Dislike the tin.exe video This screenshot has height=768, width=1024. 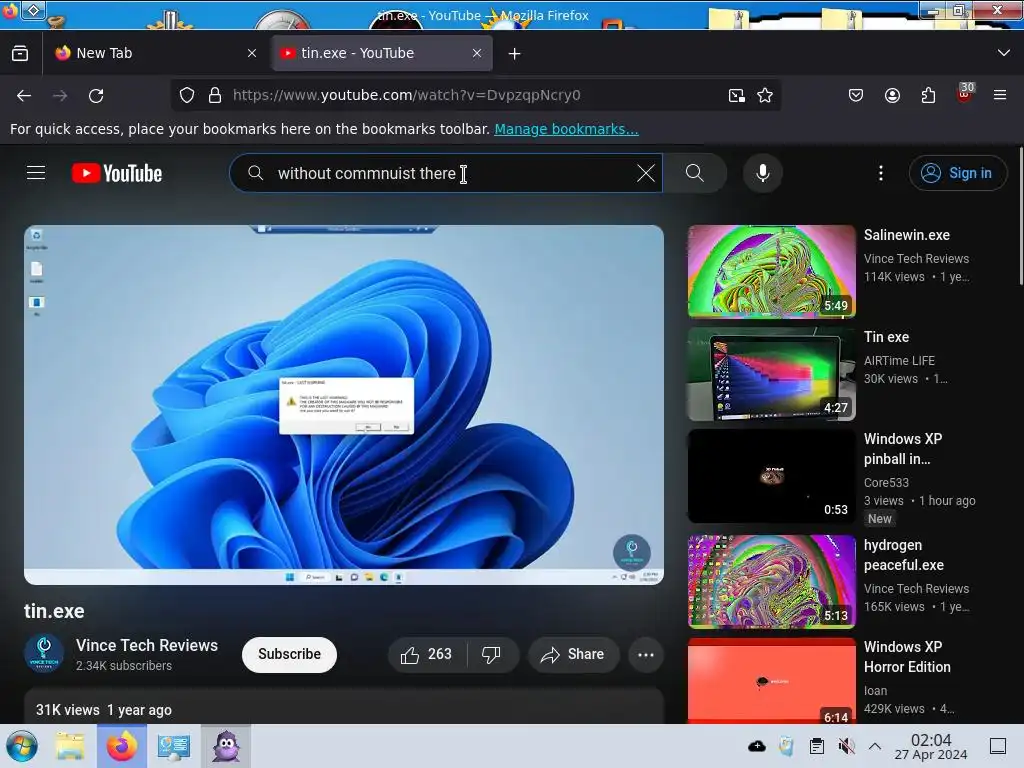click(x=491, y=654)
